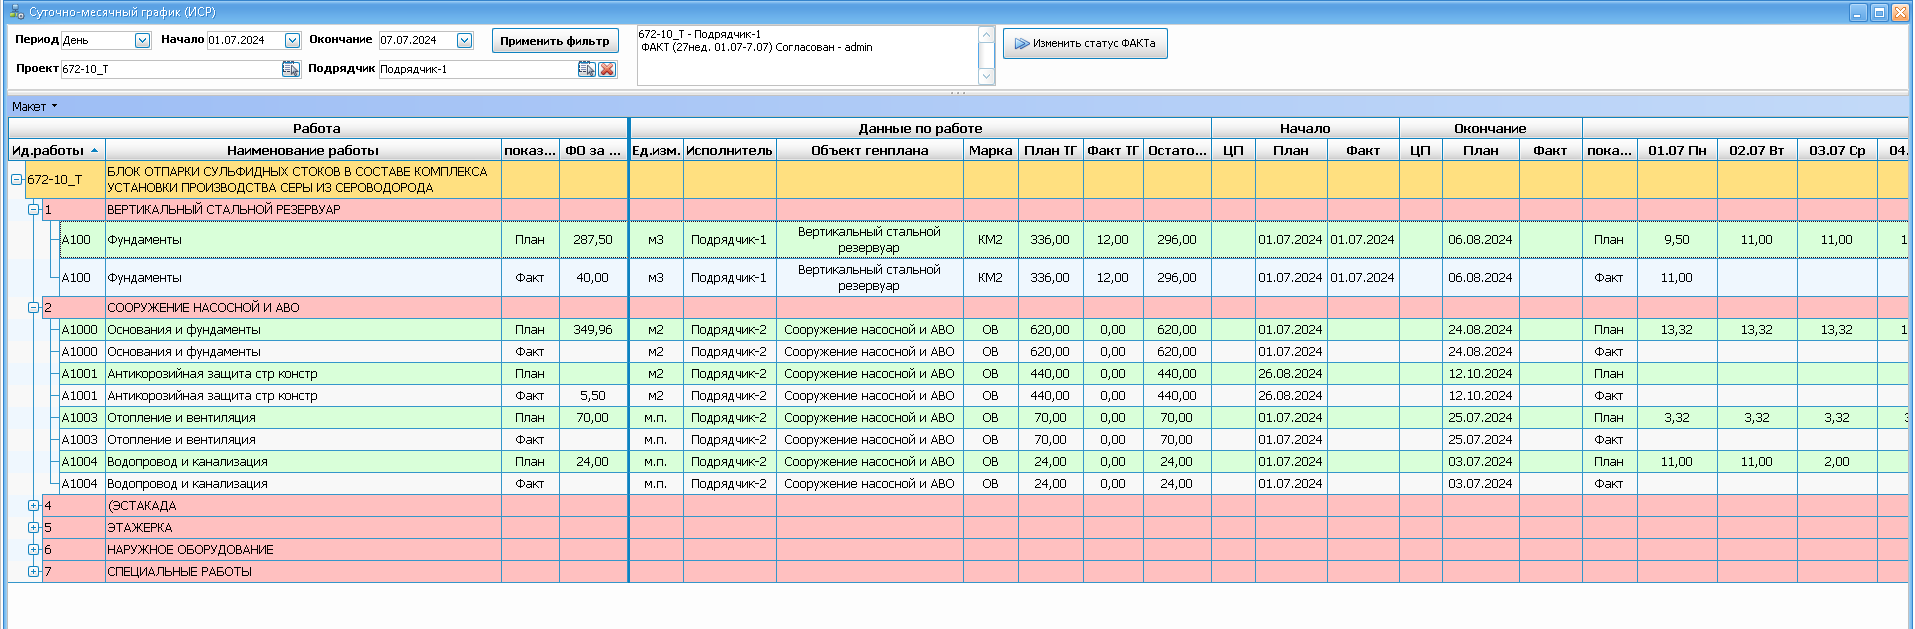Click the Наименование работы column header
The width and height of the screenshot is (1915, 629).
pos(302,151)
